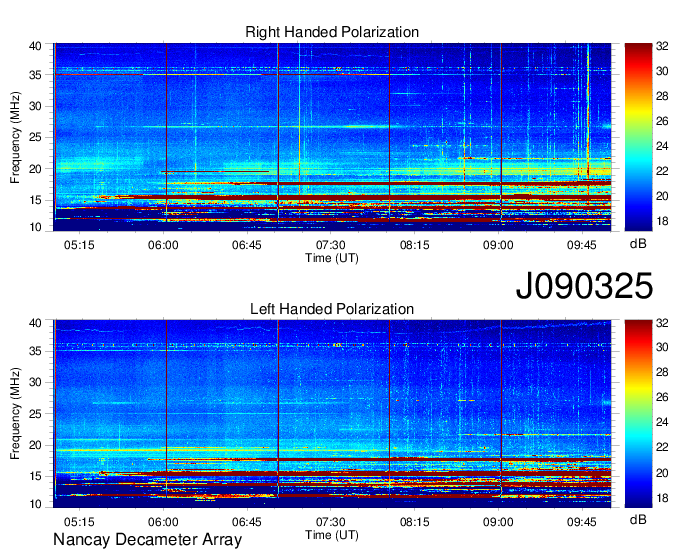
Task: Click 35 MHz tick on Left Handed frequency axis
Action: point(35,351)
